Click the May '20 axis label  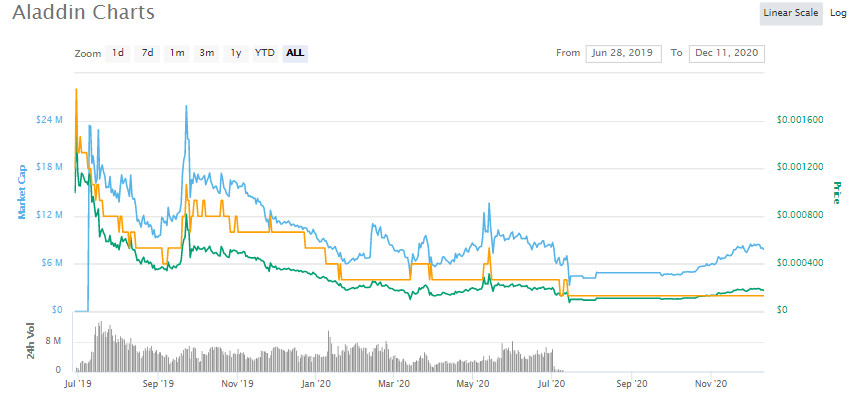[473, 384]
